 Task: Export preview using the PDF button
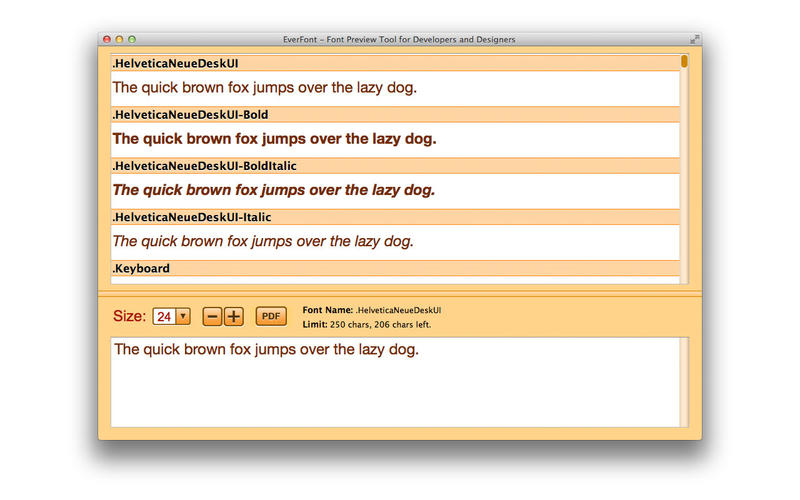click(x=271, y=316)
